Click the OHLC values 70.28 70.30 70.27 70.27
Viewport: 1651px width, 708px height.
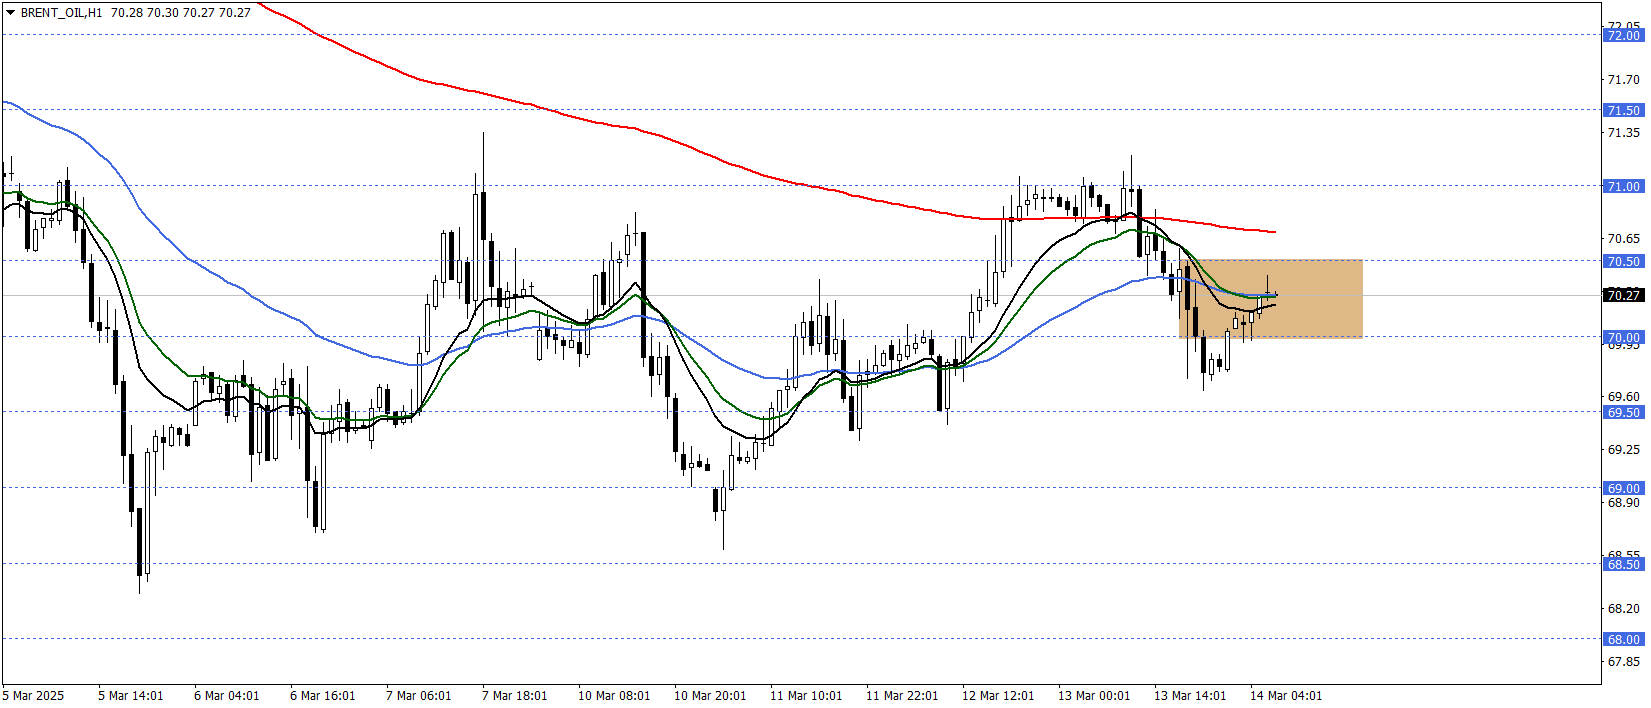(x=181, y=13)
